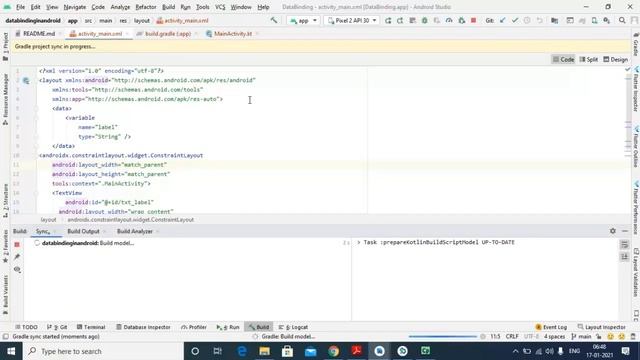Click the Search Everywhere magnifier icon

point(622,20)
